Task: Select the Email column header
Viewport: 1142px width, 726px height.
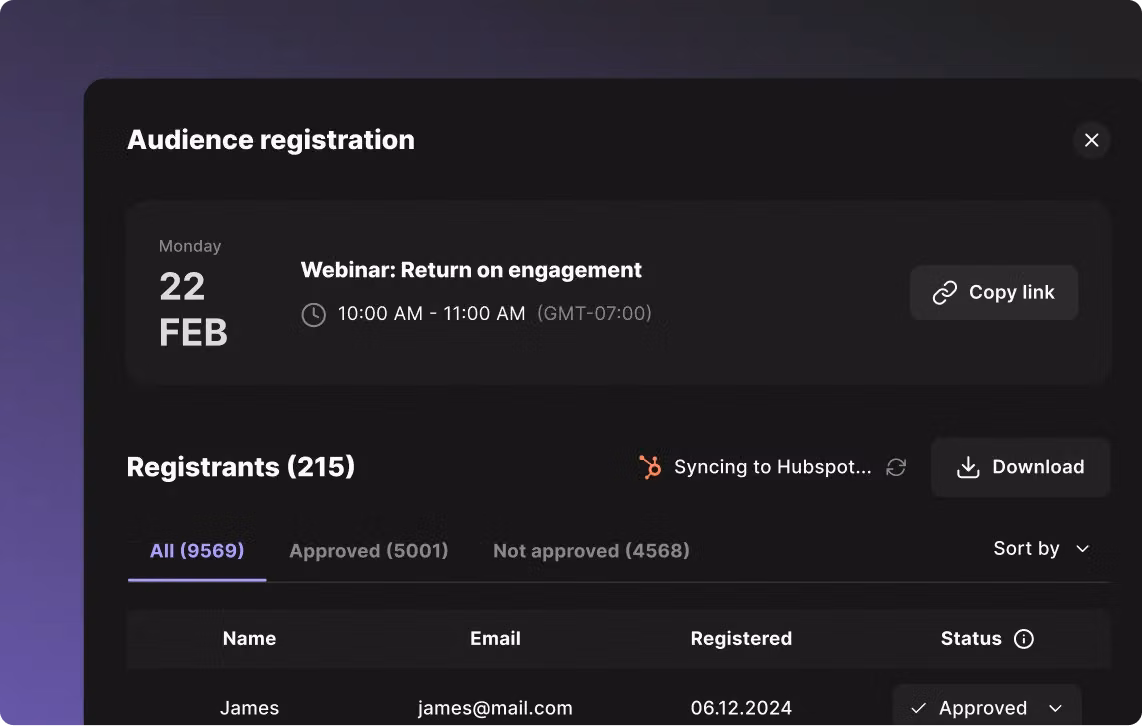Action: coord(495,638)
